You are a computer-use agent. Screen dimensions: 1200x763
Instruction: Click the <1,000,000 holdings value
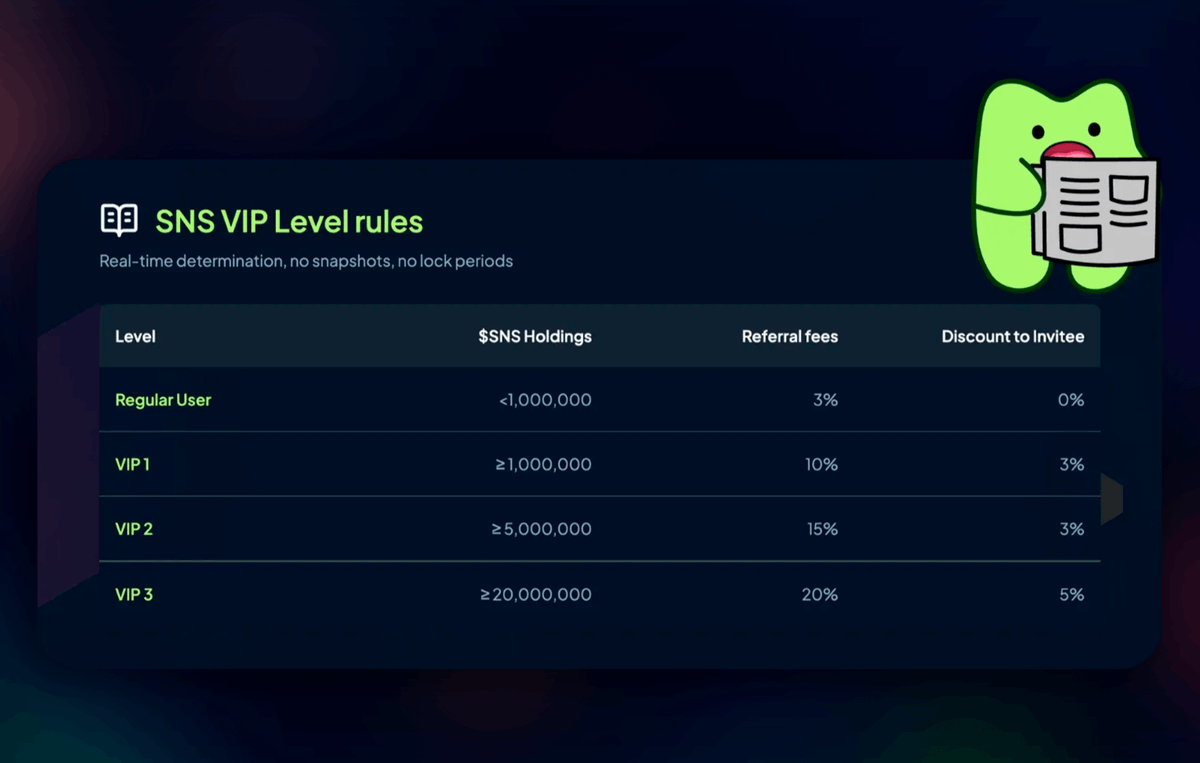[x=545, y=400]
